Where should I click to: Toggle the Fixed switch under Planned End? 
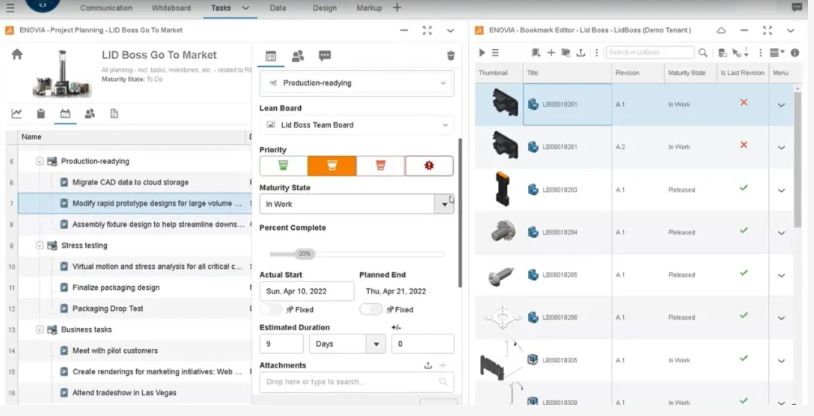pos(371,309)
